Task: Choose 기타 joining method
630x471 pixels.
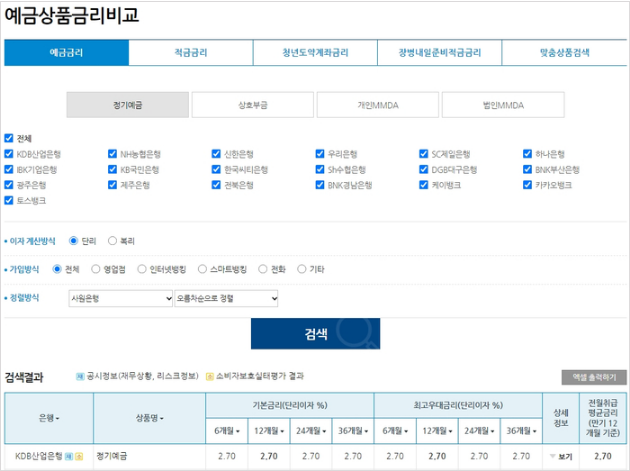Action: coord(302,269)
